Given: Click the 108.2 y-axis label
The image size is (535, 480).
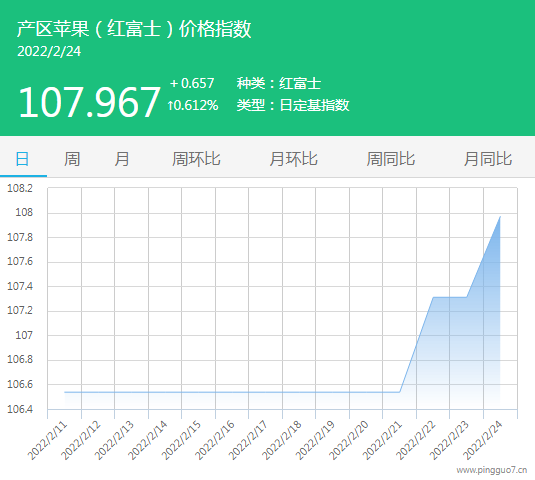Looking at the screenshot, I should click(x=20, y=188).
